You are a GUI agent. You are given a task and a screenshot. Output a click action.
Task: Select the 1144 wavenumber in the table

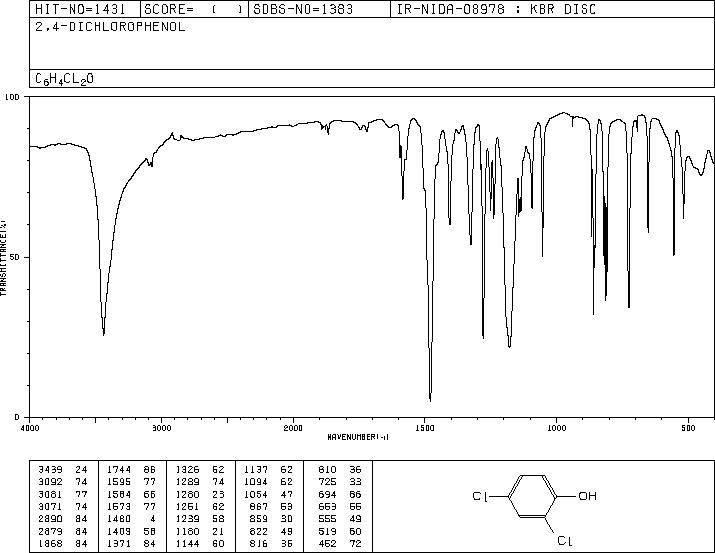187,543
